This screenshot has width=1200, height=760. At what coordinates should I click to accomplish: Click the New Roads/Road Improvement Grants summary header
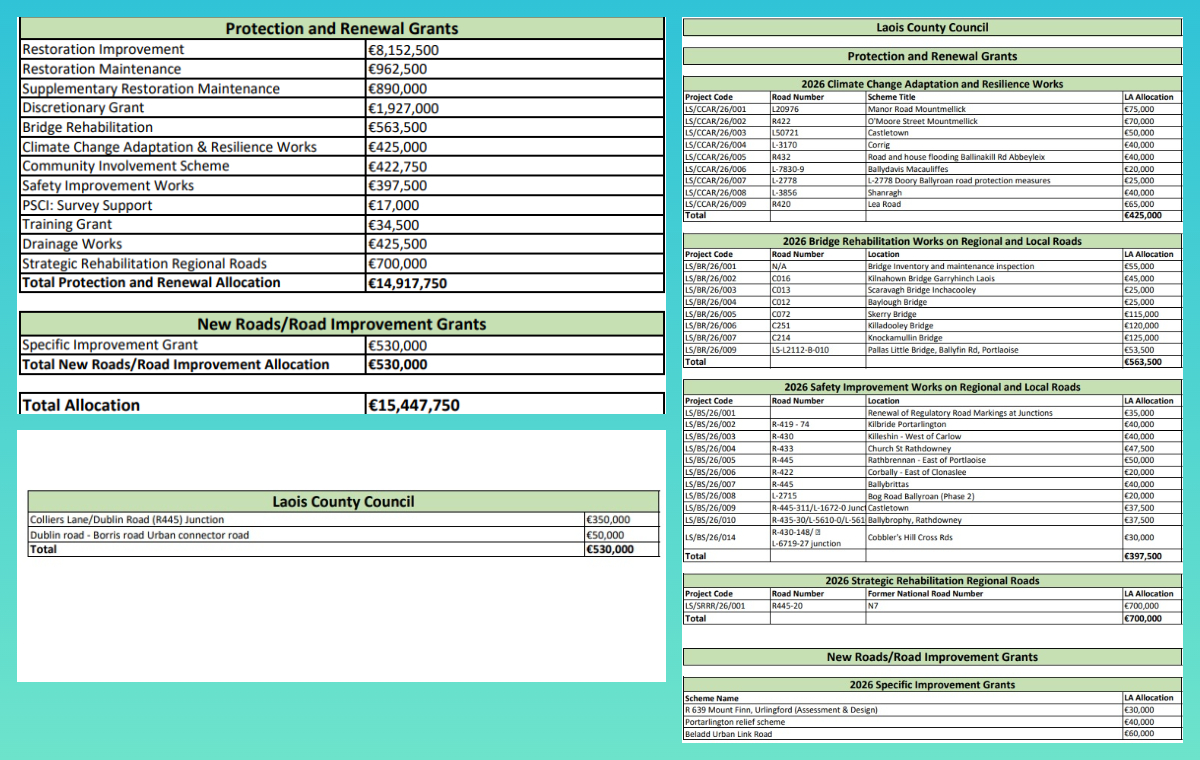pyautogui.click(x=342, y=324)
